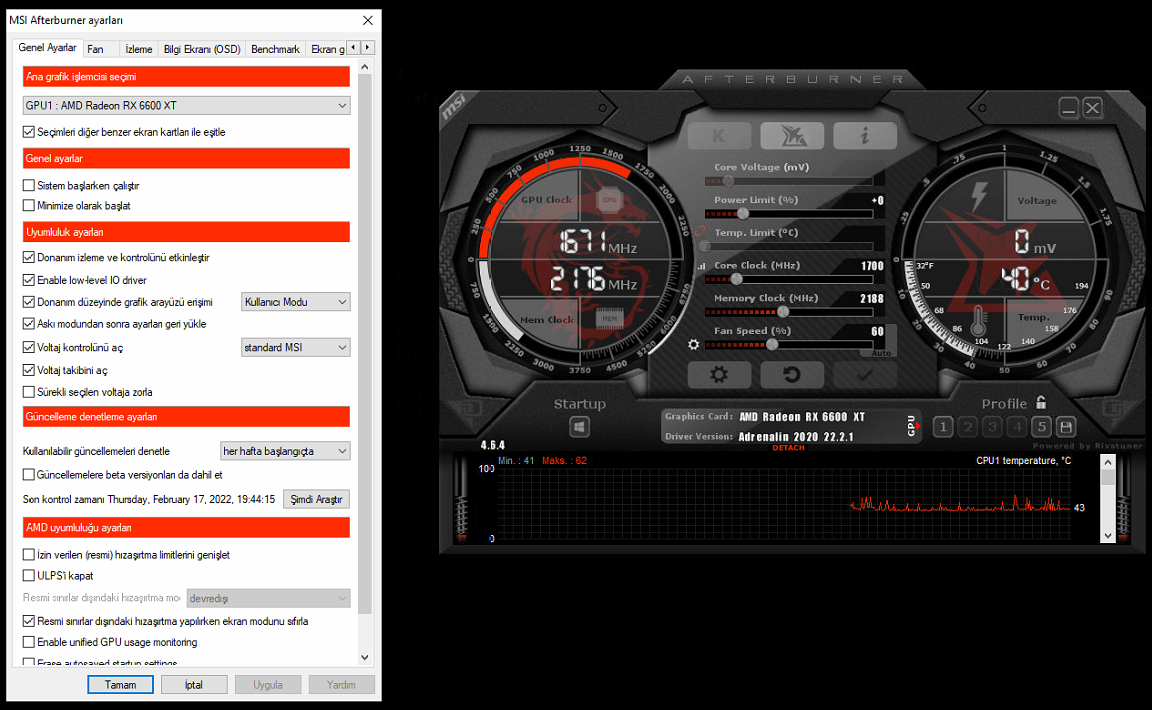Click the link icon beside Temp. Limit

click(x=700, y=232)
